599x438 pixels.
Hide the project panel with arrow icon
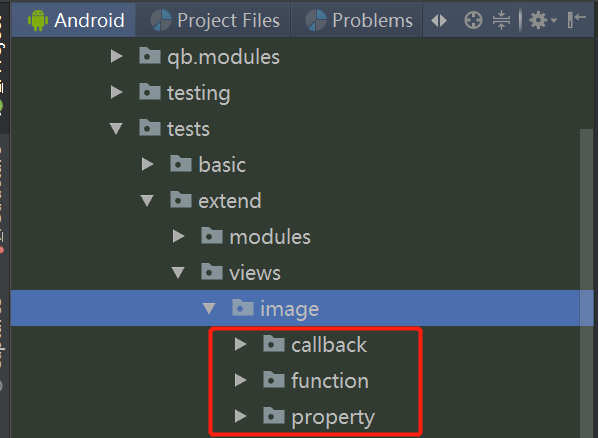pos(576,19)
